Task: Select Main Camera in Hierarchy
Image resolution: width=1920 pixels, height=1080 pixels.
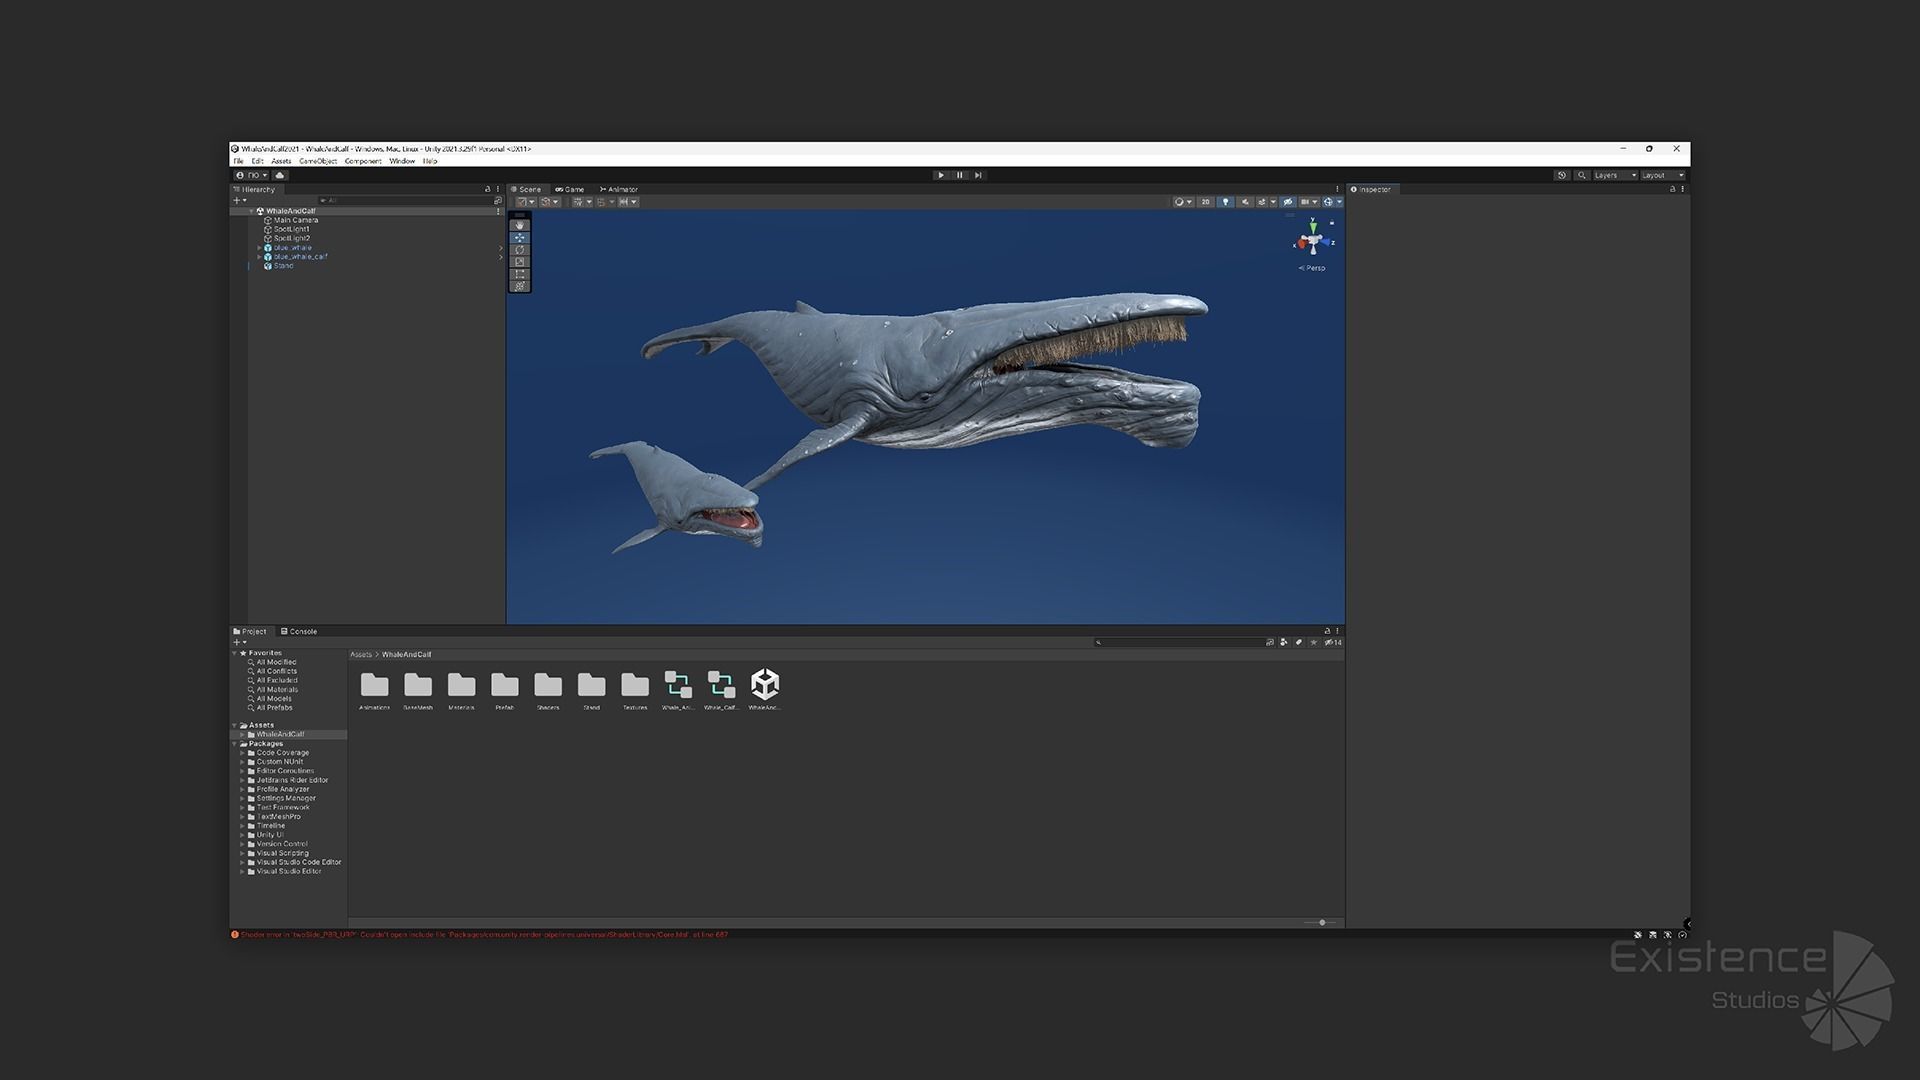Action: 296,220
